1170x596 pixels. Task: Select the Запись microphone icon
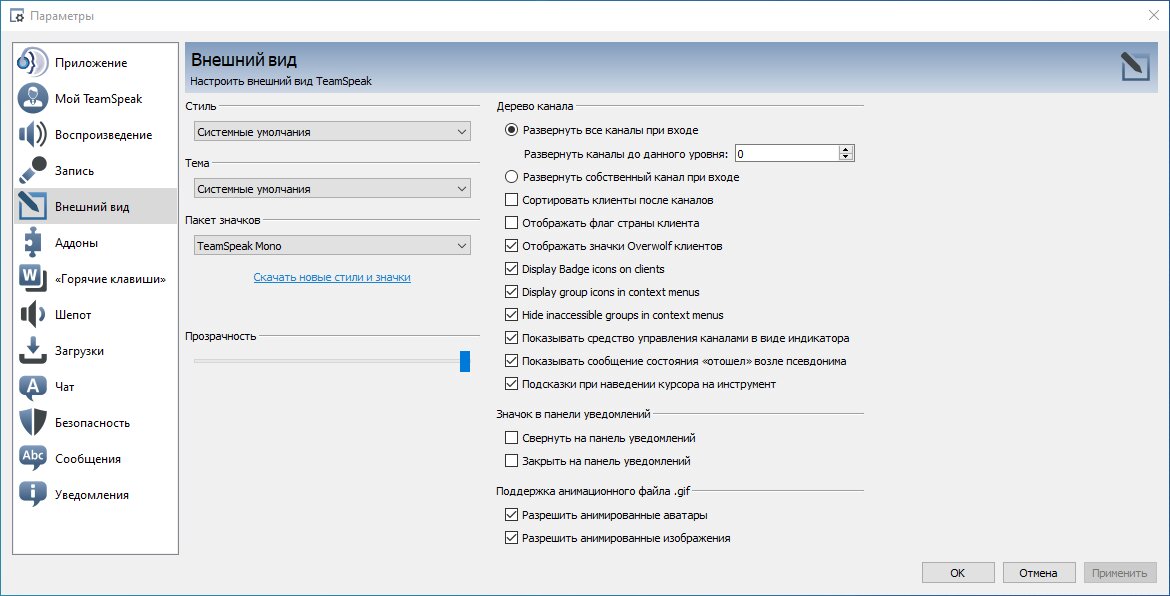click(x=32, y=171)
